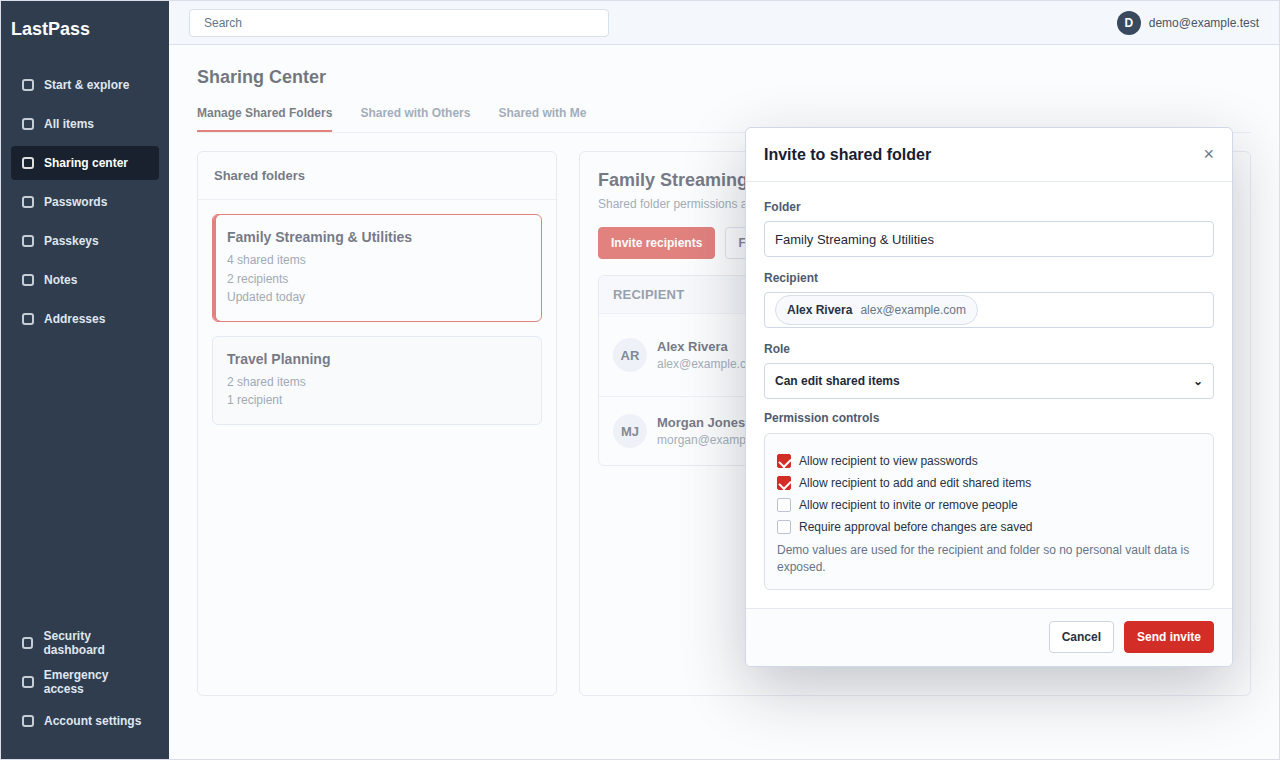Click the Addresses sidebar icon
The image size is (1280, 760).
tap(28, 319)
